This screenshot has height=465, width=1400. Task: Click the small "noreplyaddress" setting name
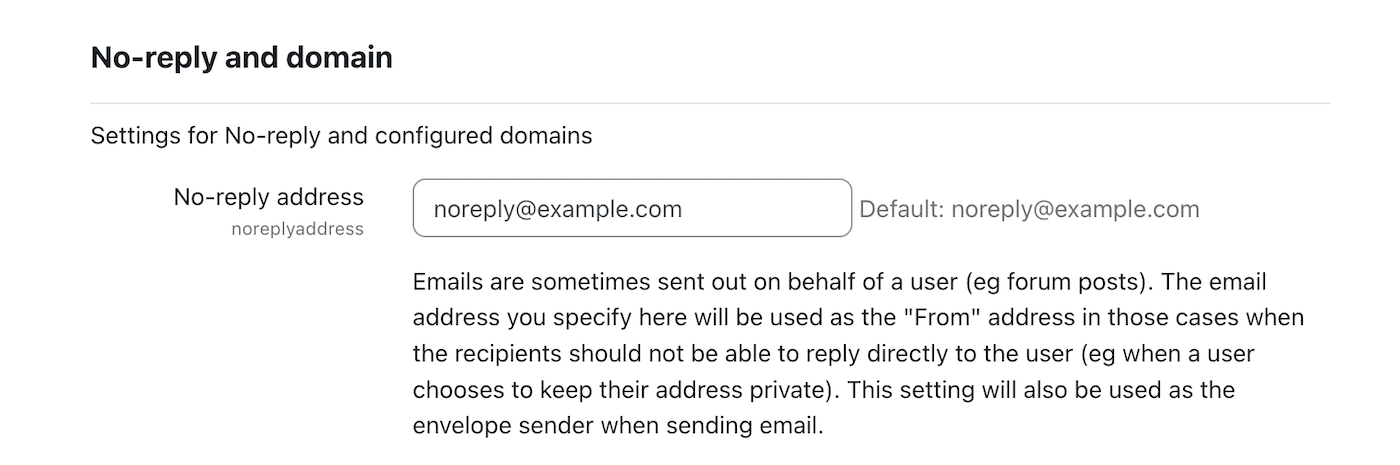[297, 229]
